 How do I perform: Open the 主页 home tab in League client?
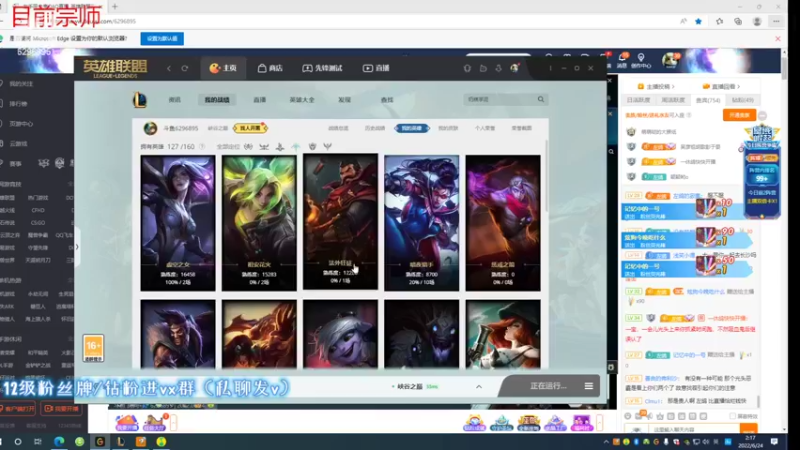point(223,68)
